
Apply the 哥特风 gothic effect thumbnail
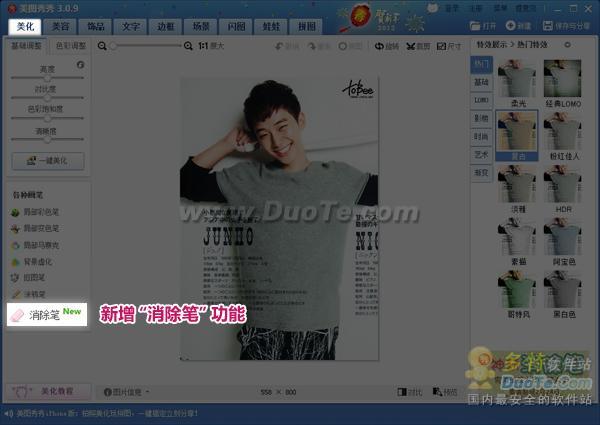pyautogui.click(x=517, y=290)
